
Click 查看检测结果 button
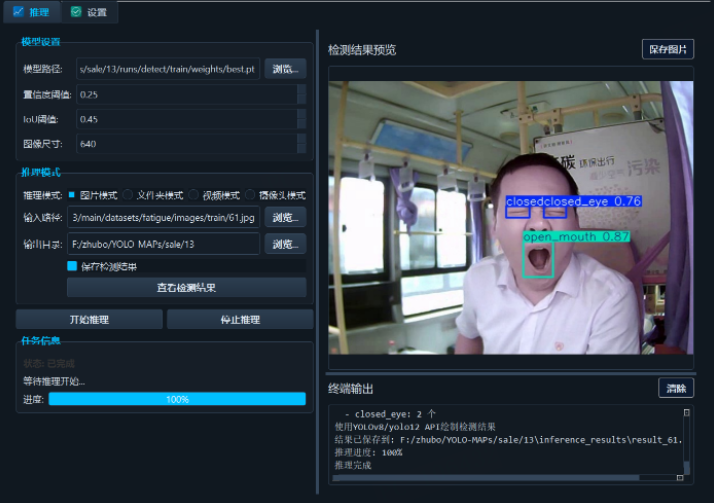point(187,287)
